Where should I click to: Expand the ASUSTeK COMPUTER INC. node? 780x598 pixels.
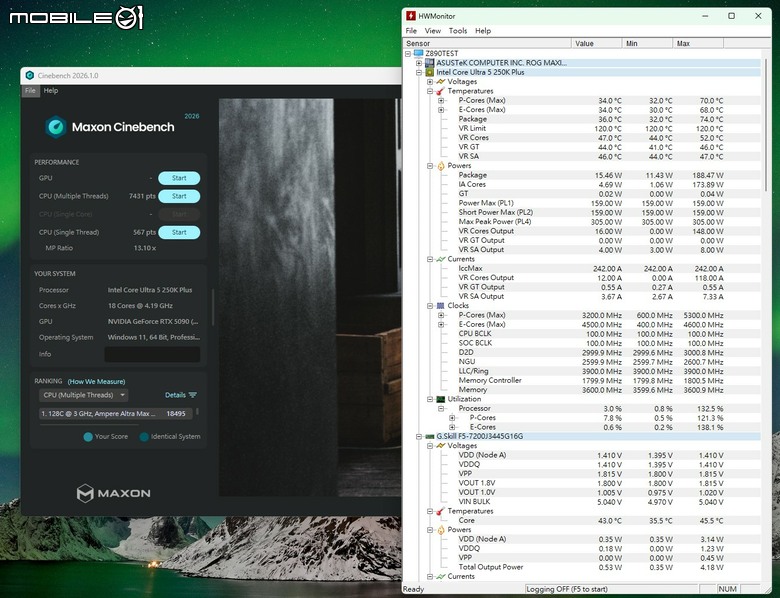coord(419,63)
